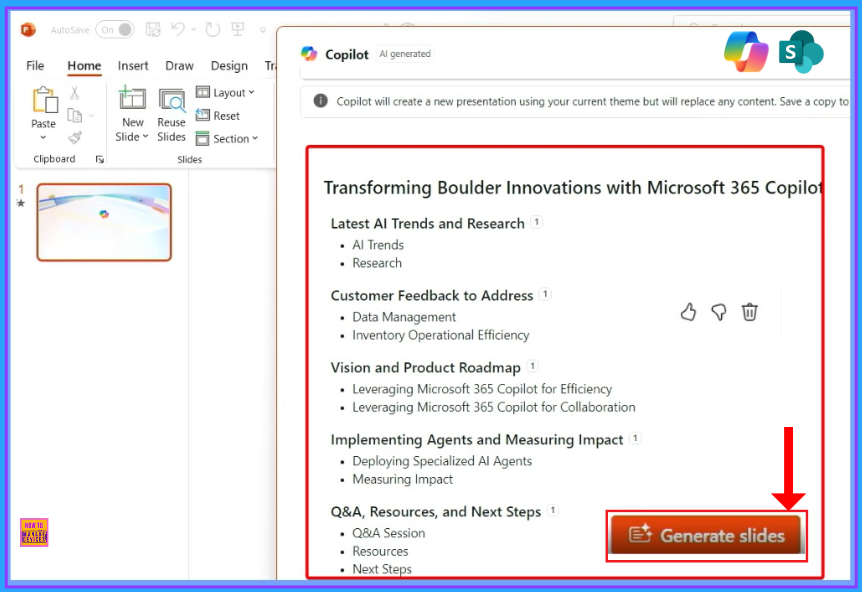Screen dimensions: 862x592
Task: Click the Latest AI Trends and Research heading
Action: pyautogui.click(x=427, y=224)
